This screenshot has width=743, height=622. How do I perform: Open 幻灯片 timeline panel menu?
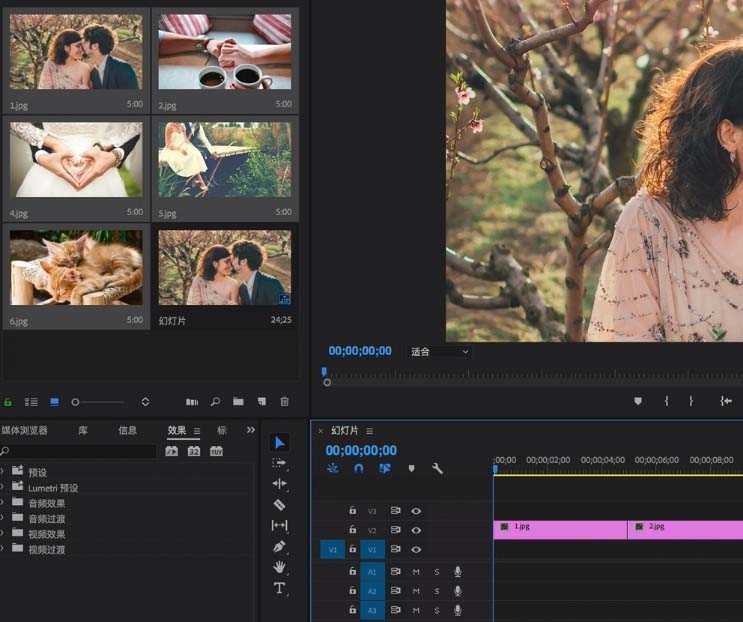point(370,431)
